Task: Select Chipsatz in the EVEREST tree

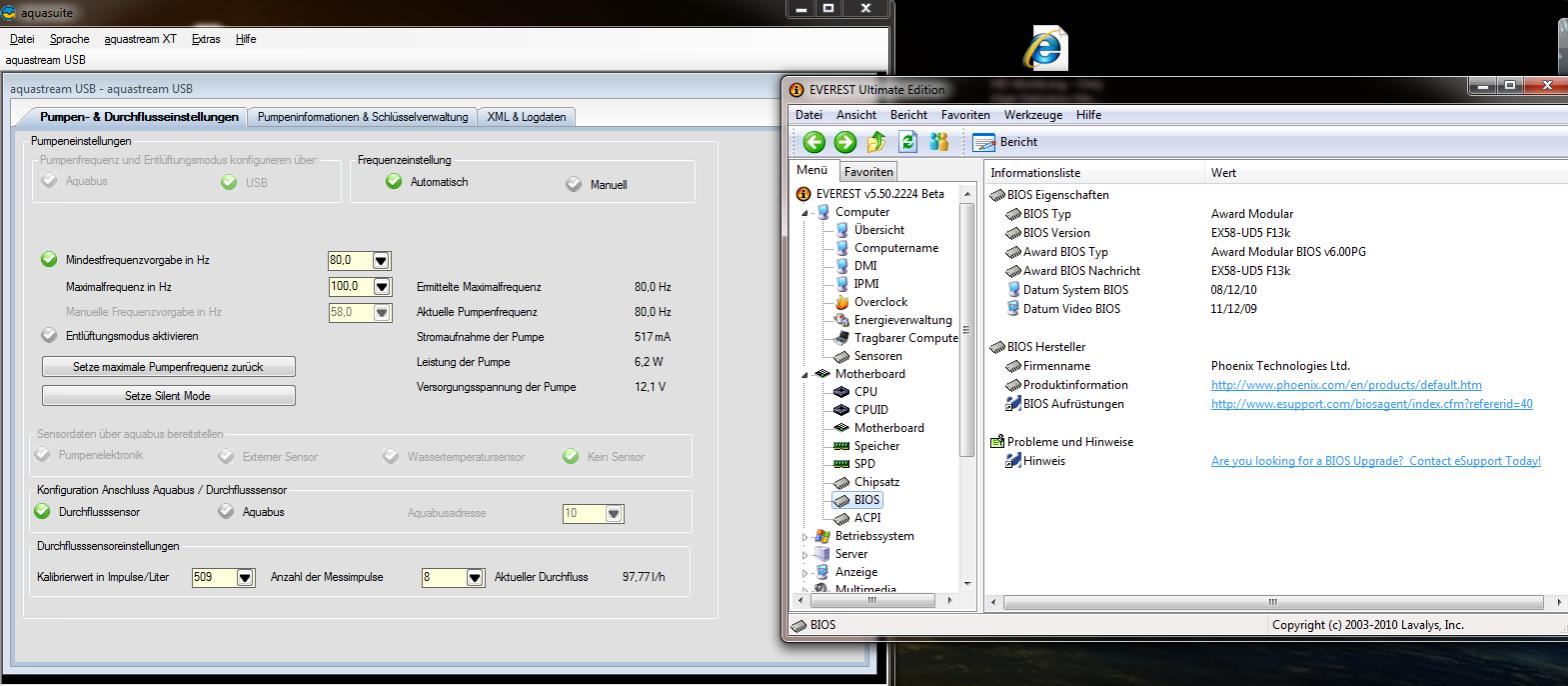Action: (x=877, y=482)
